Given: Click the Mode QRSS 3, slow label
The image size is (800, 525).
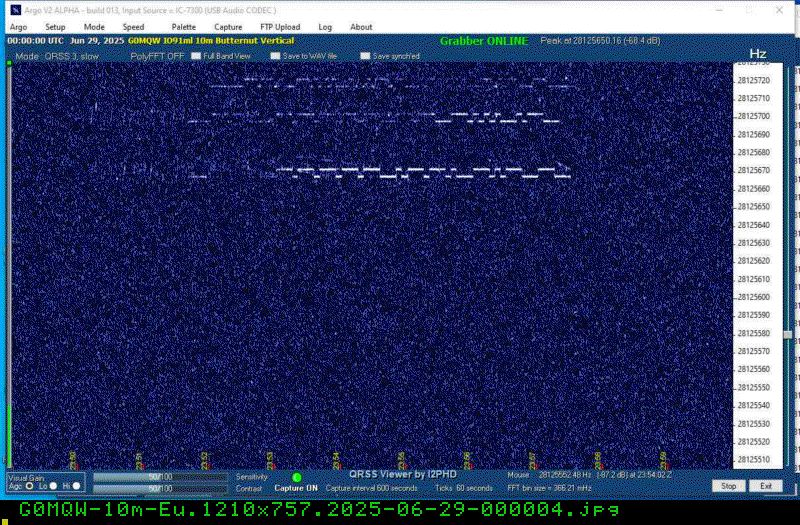Looking at the screenshot, I should coord(57,57).
